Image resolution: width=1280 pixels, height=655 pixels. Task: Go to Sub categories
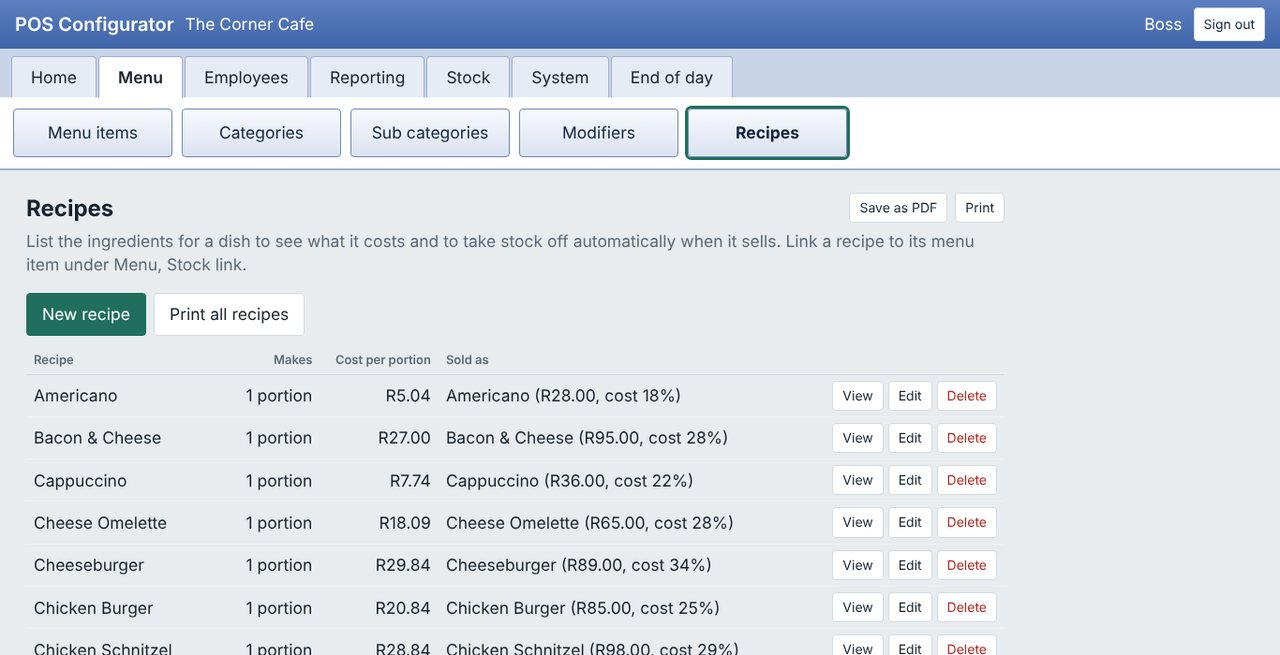tap(430, 133)
